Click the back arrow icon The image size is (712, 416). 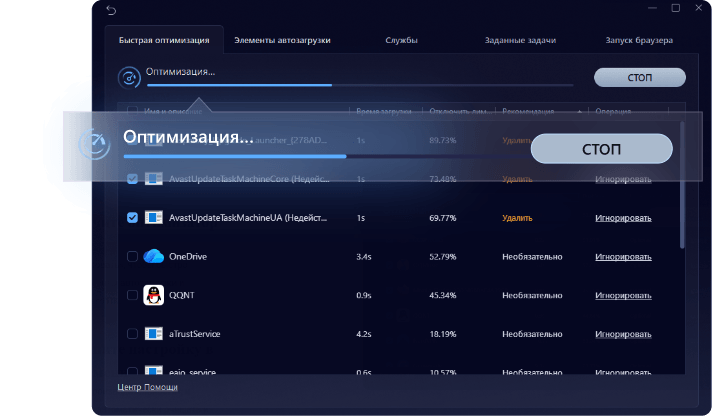coord(111,10)
